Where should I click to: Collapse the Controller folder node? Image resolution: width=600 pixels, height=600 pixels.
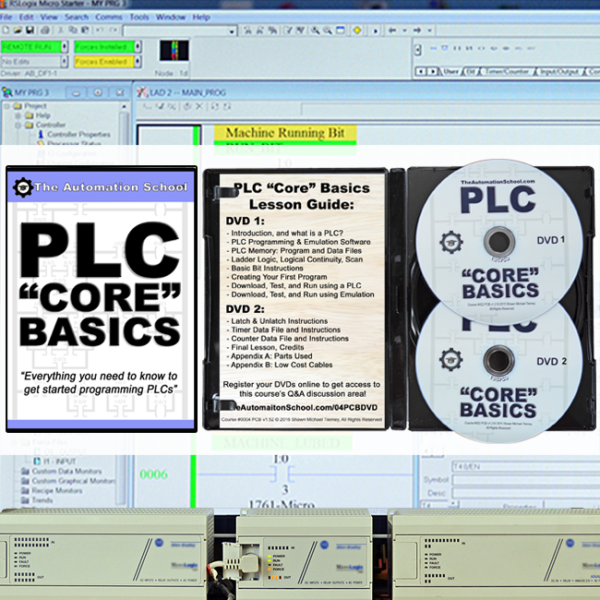18,125
